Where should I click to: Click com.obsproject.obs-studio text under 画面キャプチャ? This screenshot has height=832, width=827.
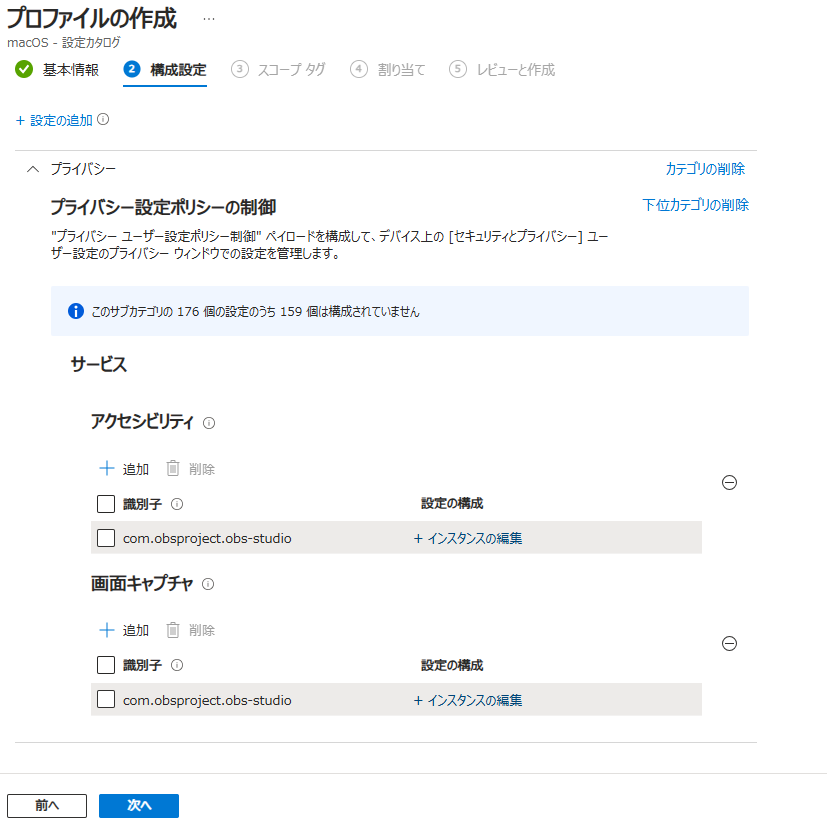207,700
